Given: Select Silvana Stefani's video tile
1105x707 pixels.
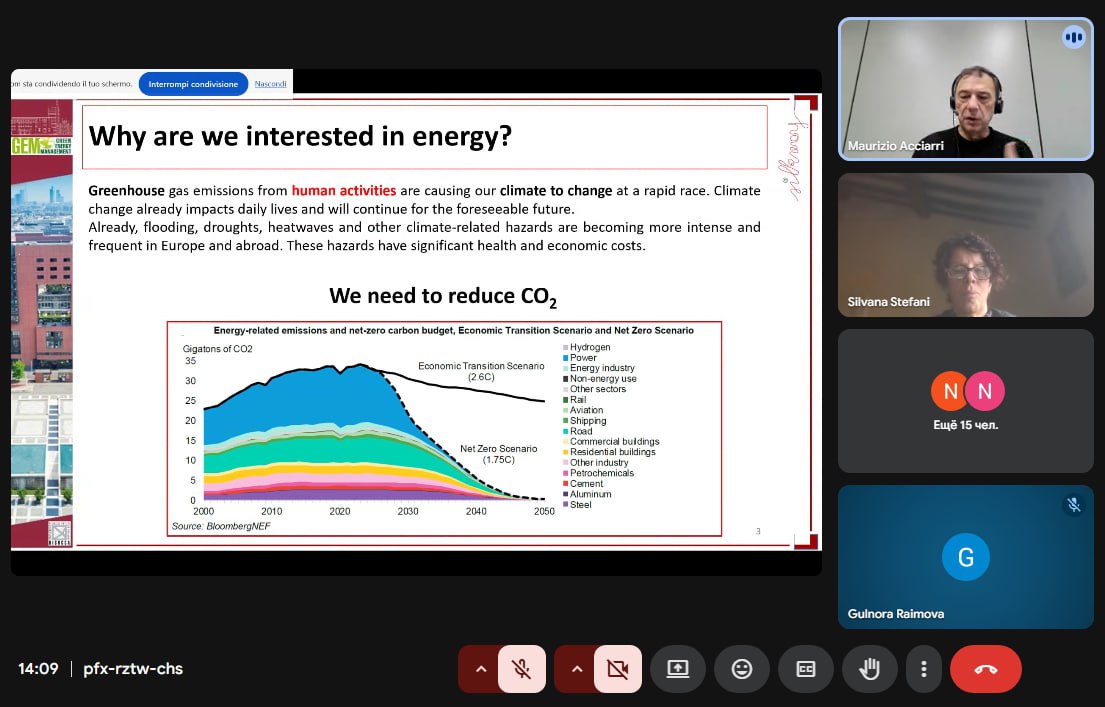Looking at the screenshot, I should pos(965,245).
